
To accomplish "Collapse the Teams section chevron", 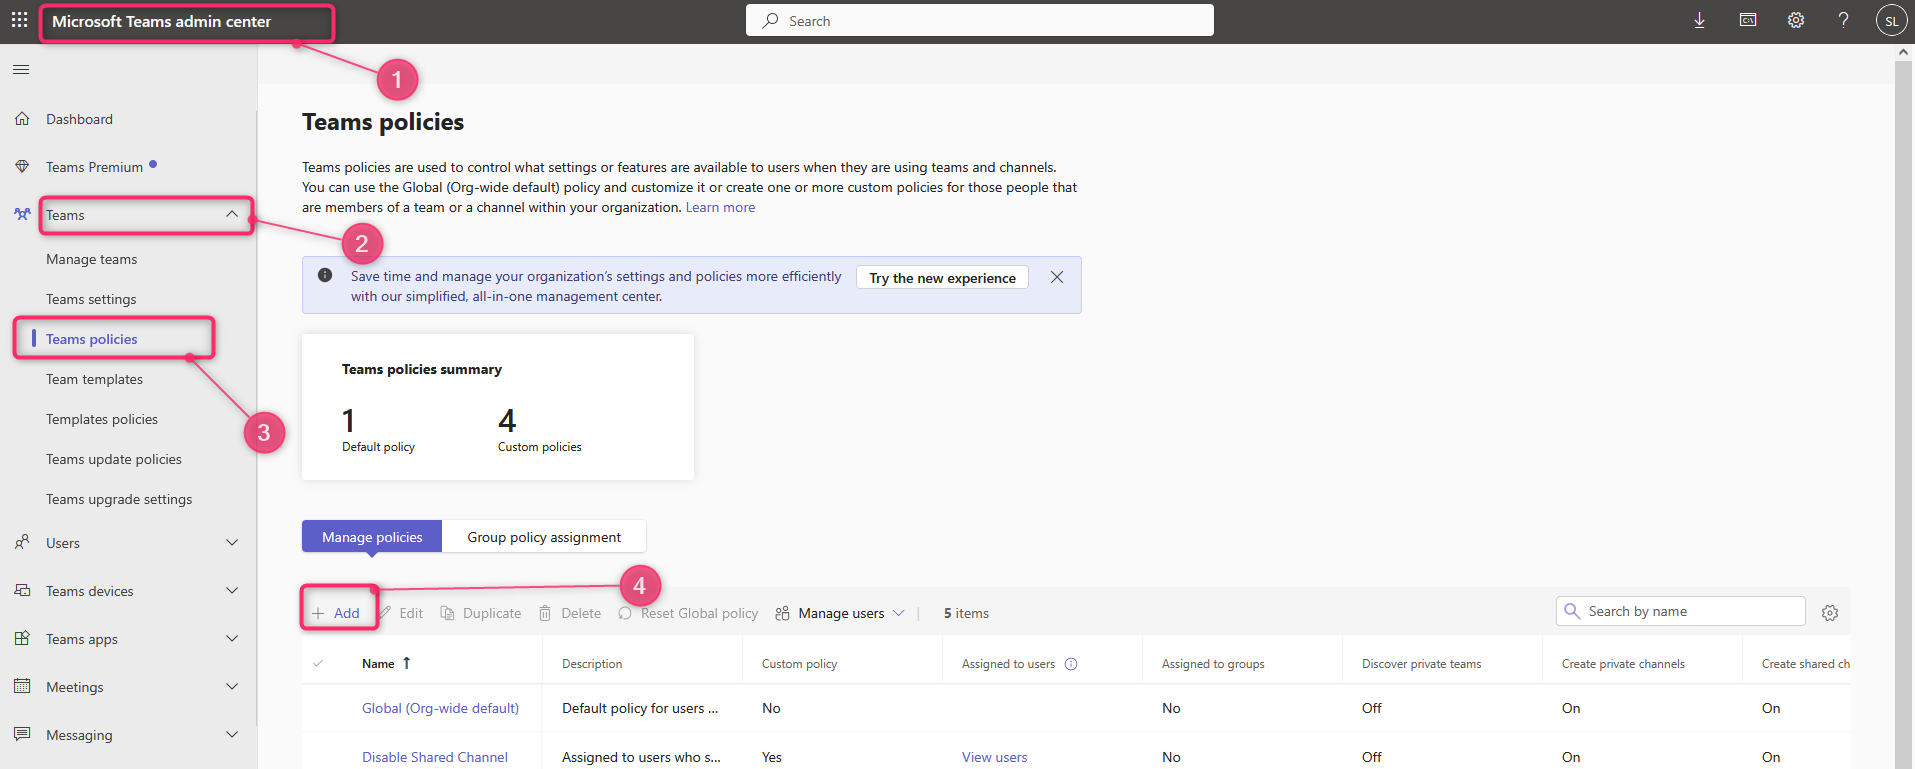I will point(232,214).
